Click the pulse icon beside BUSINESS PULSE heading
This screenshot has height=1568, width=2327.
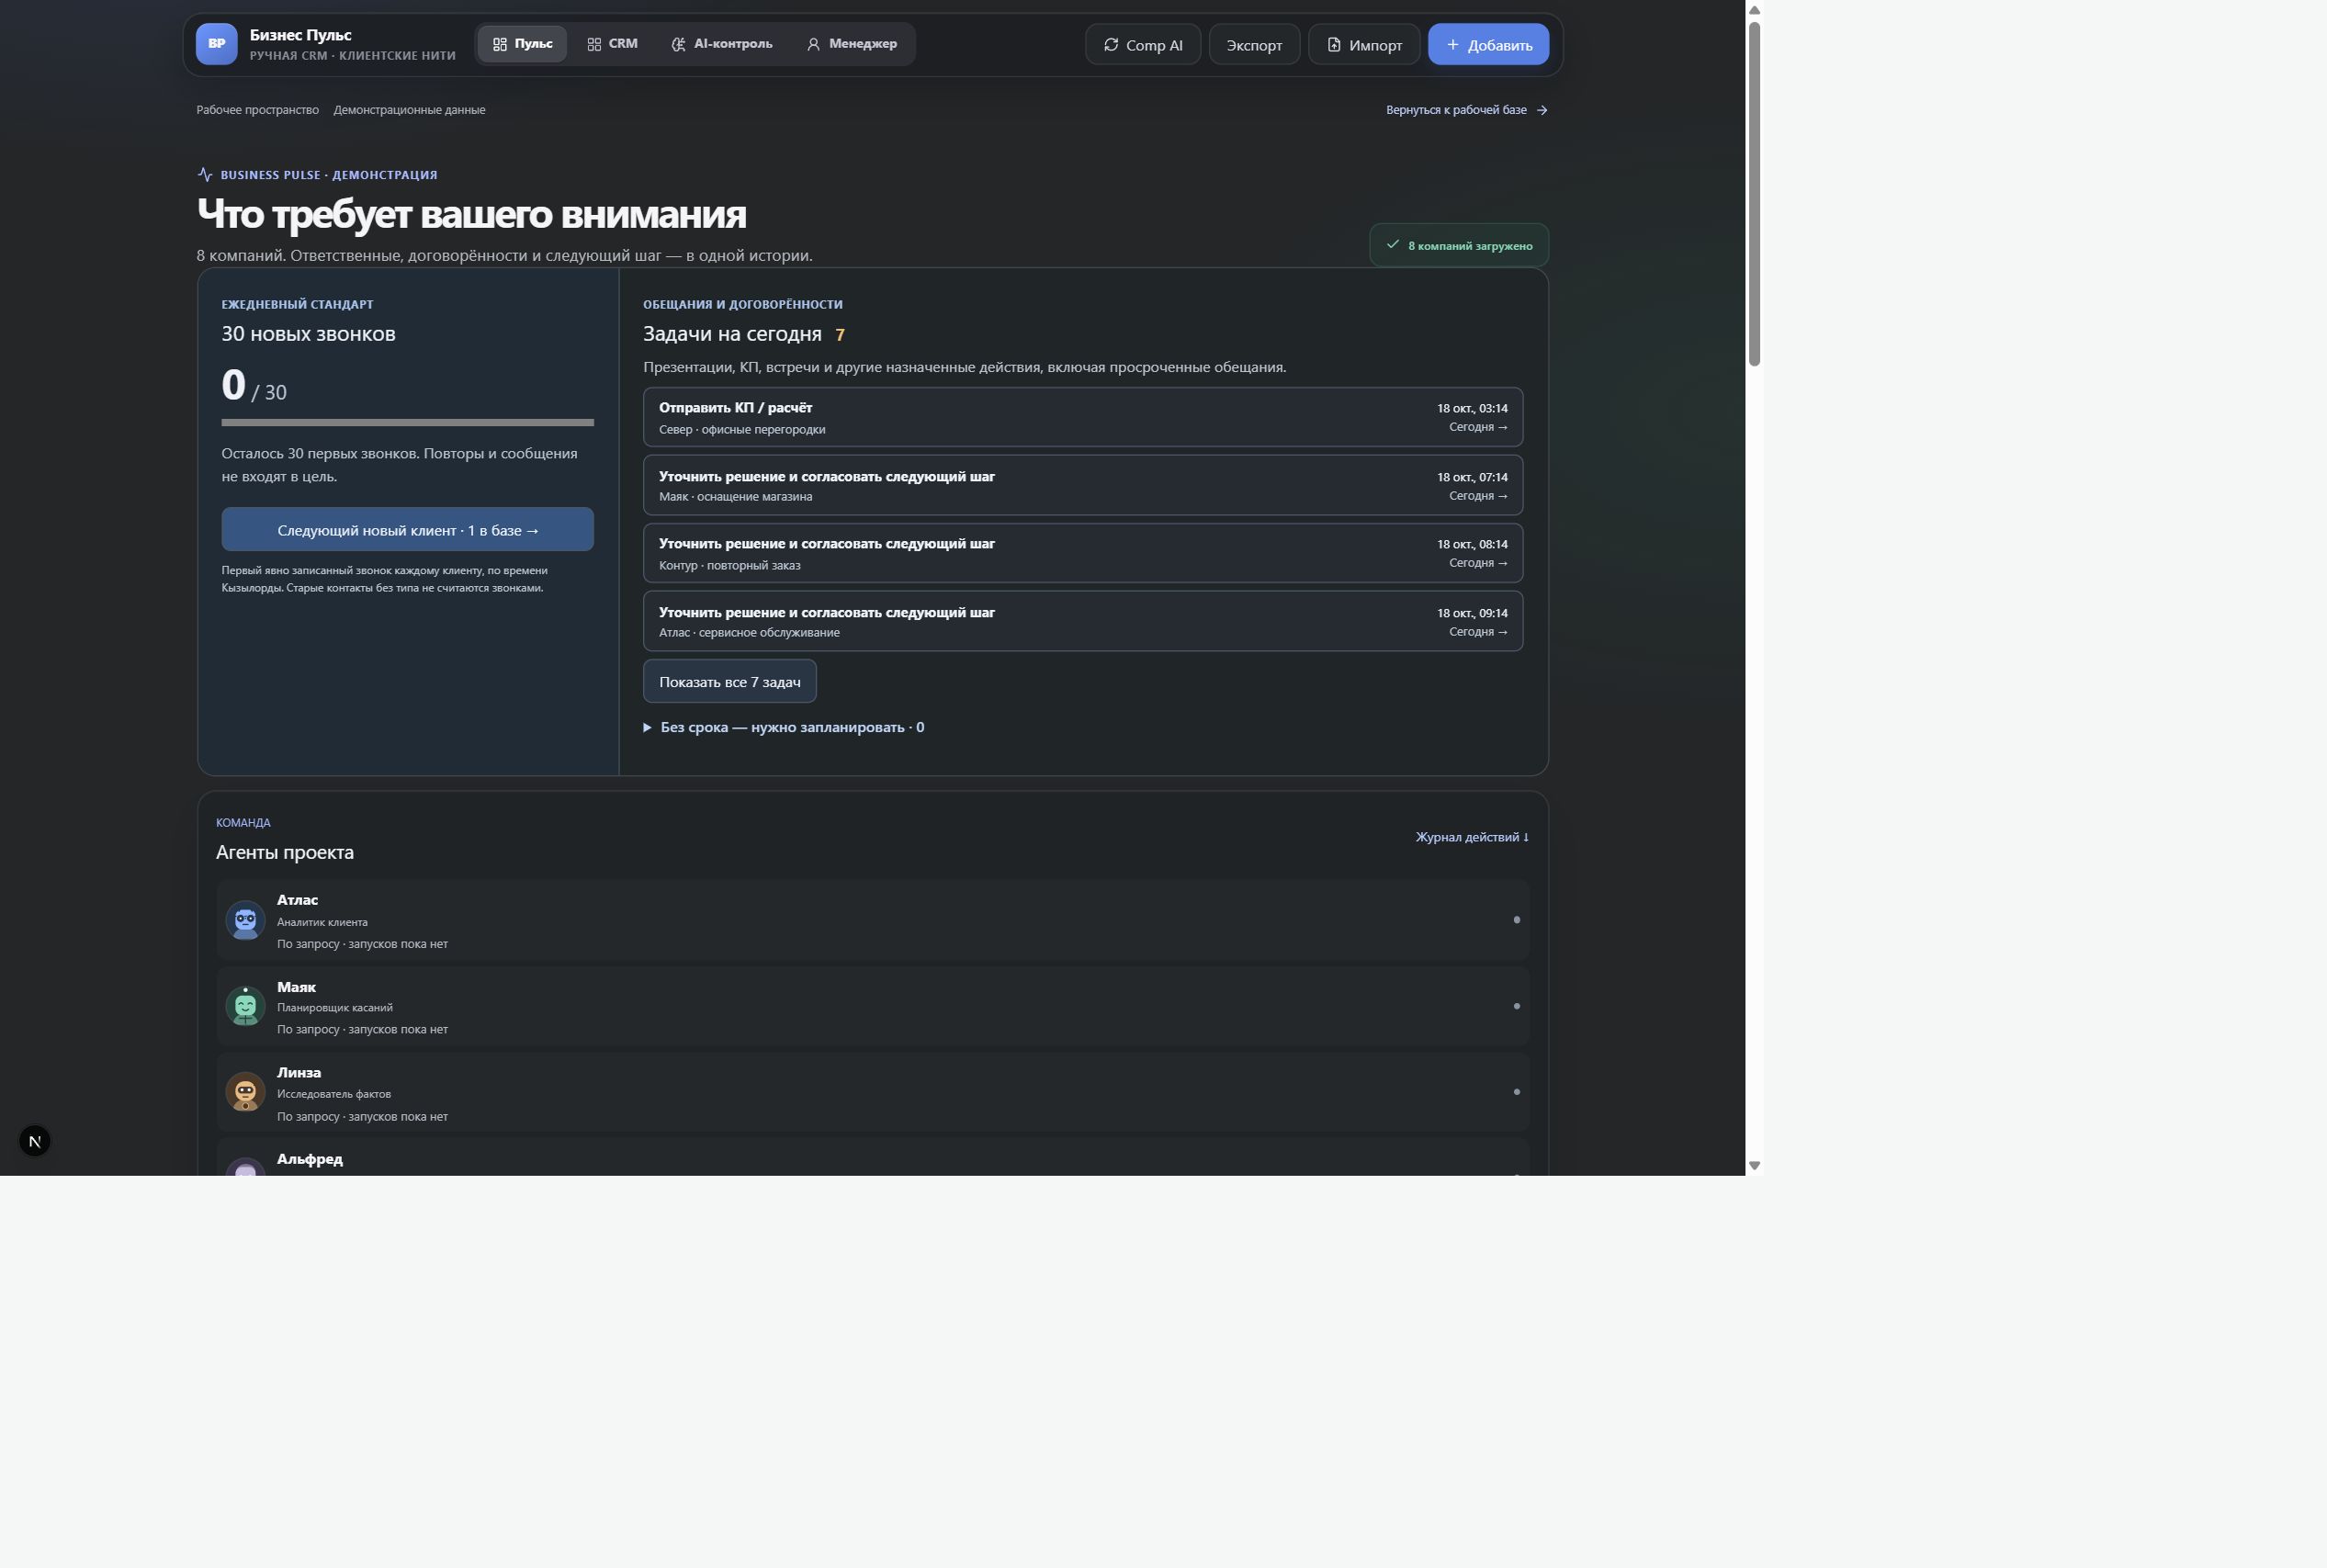[205, 174]
